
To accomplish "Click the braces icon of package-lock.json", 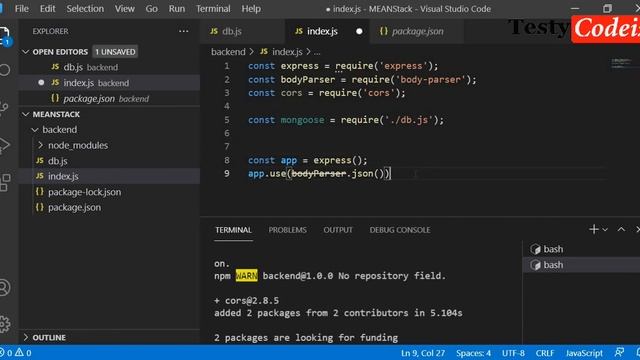I will pyautogui.click(x=40, y=192).
